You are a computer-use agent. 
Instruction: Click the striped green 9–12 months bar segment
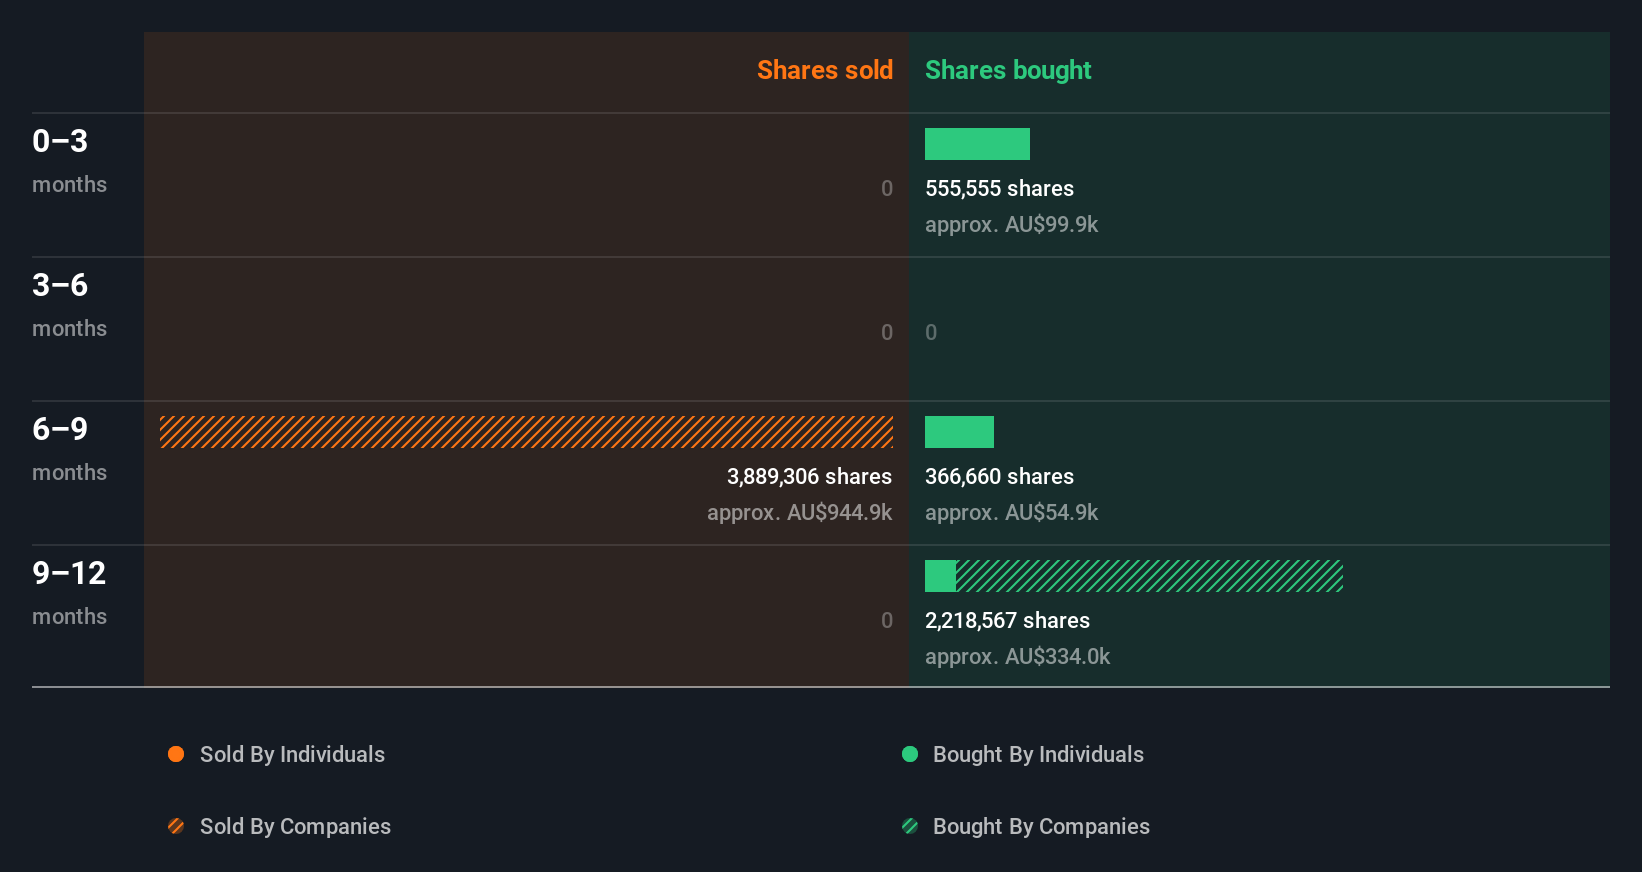tap(1149, 576)
